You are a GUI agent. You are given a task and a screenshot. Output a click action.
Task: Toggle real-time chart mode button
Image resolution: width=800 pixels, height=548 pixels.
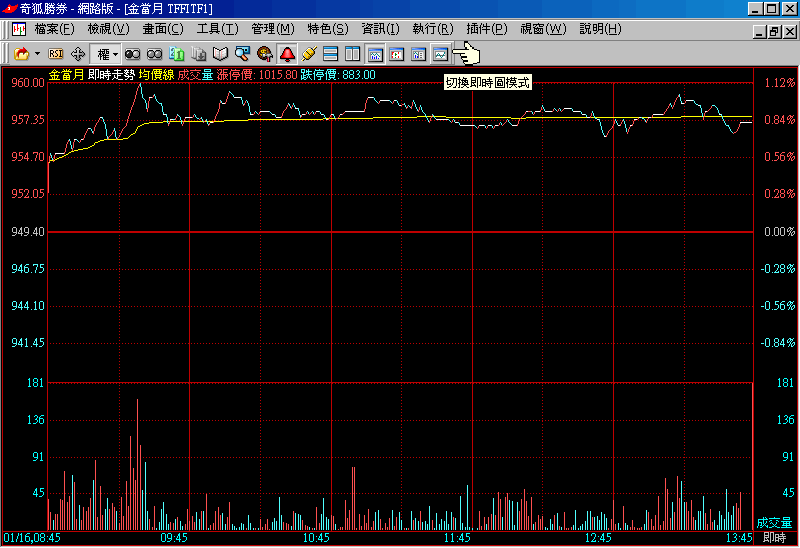pos(440,54)
